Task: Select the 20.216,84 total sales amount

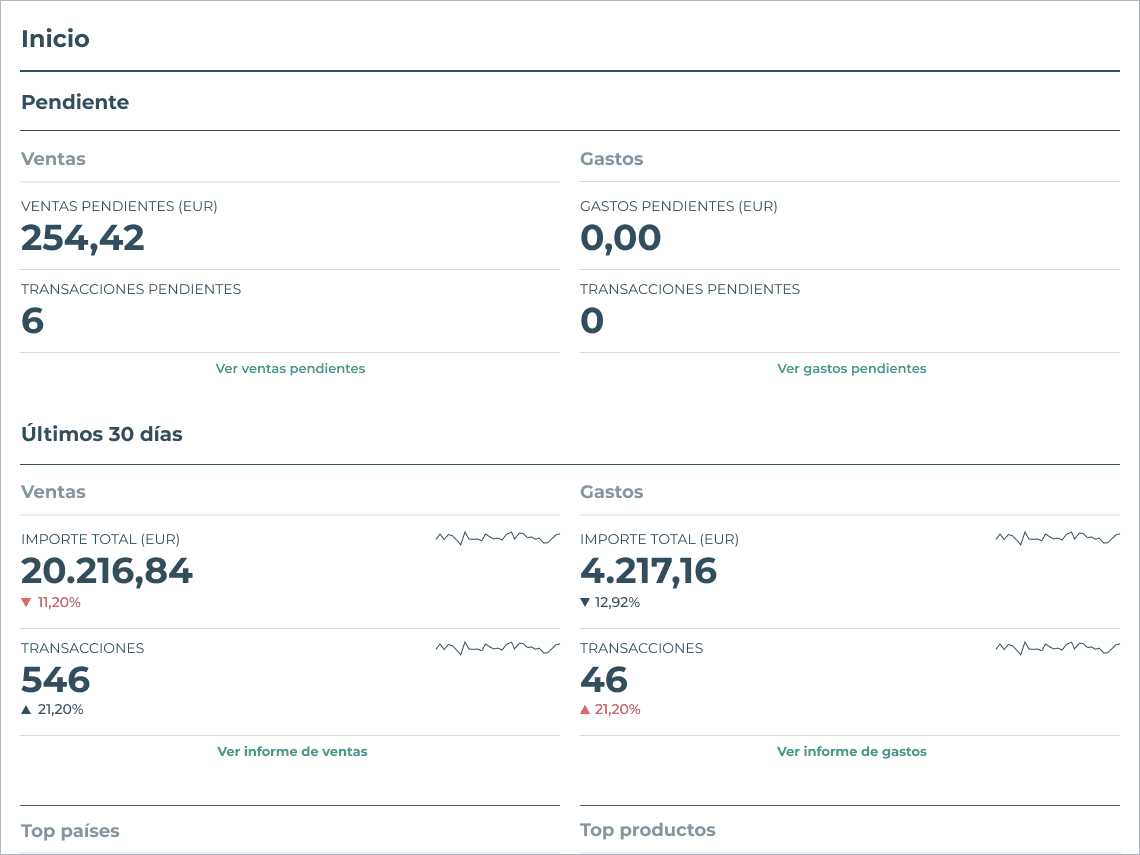Action: click(x=107, y=571)
